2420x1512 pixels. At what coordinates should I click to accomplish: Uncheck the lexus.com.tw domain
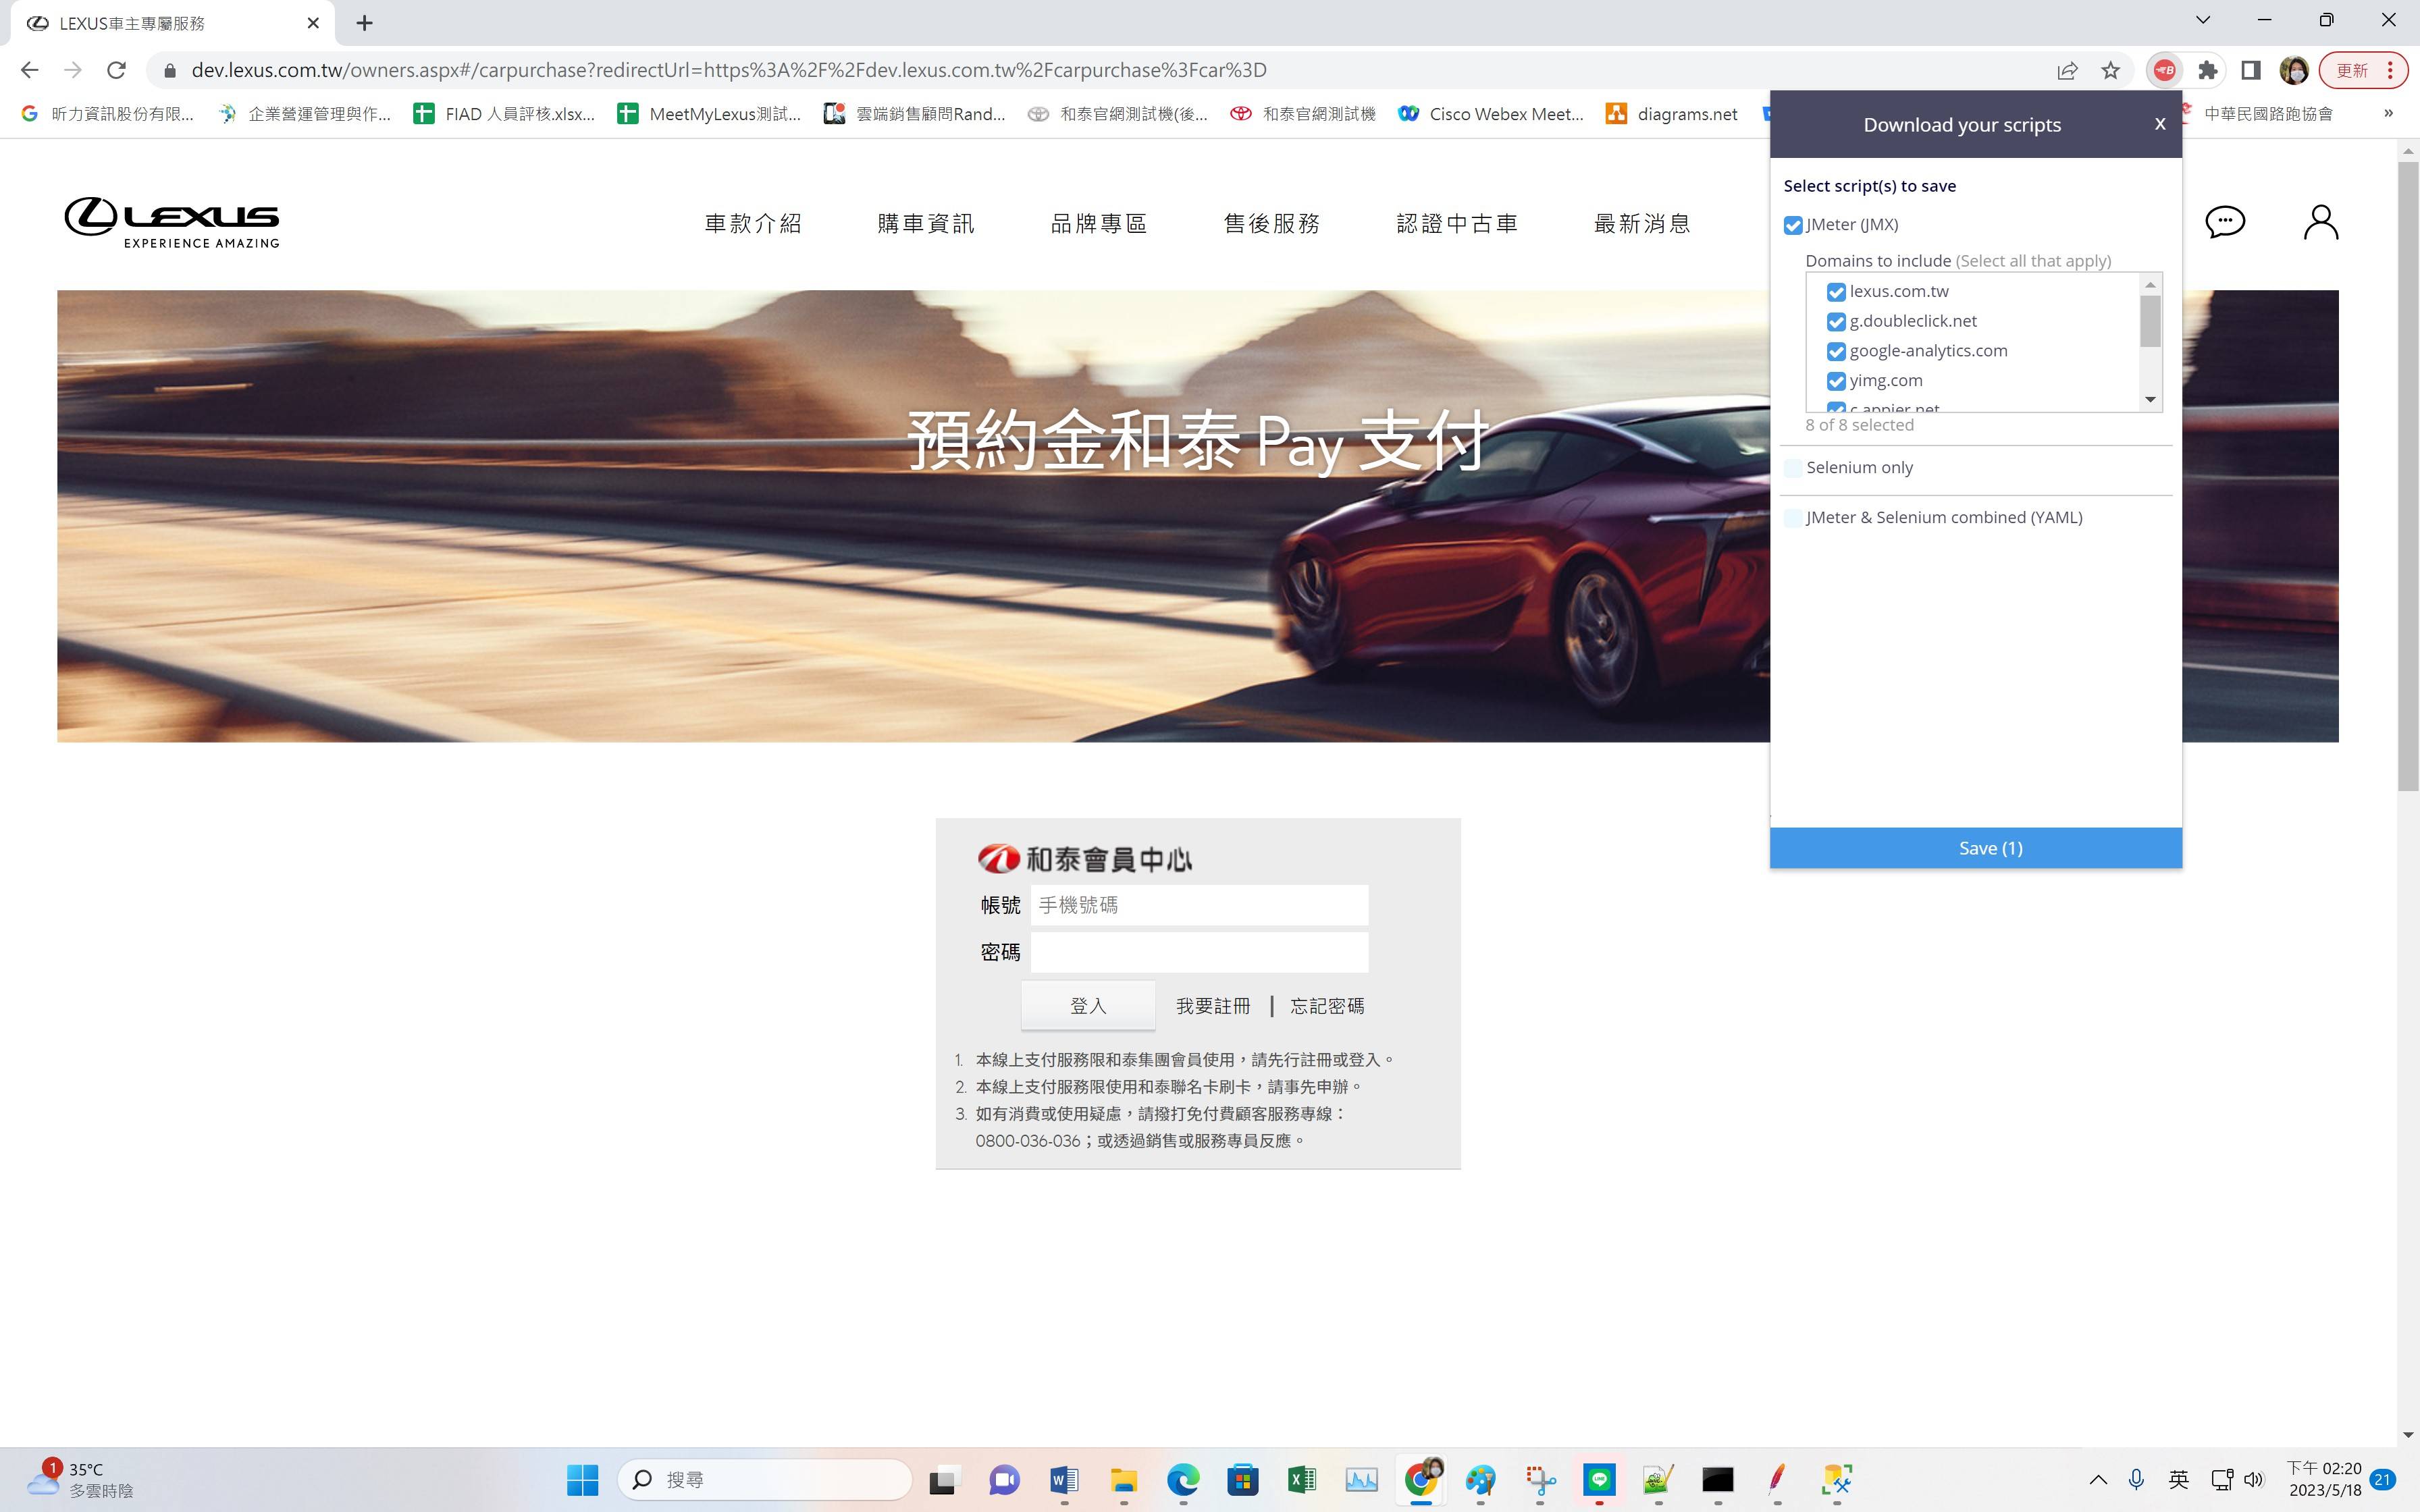tap(1836, 292)
